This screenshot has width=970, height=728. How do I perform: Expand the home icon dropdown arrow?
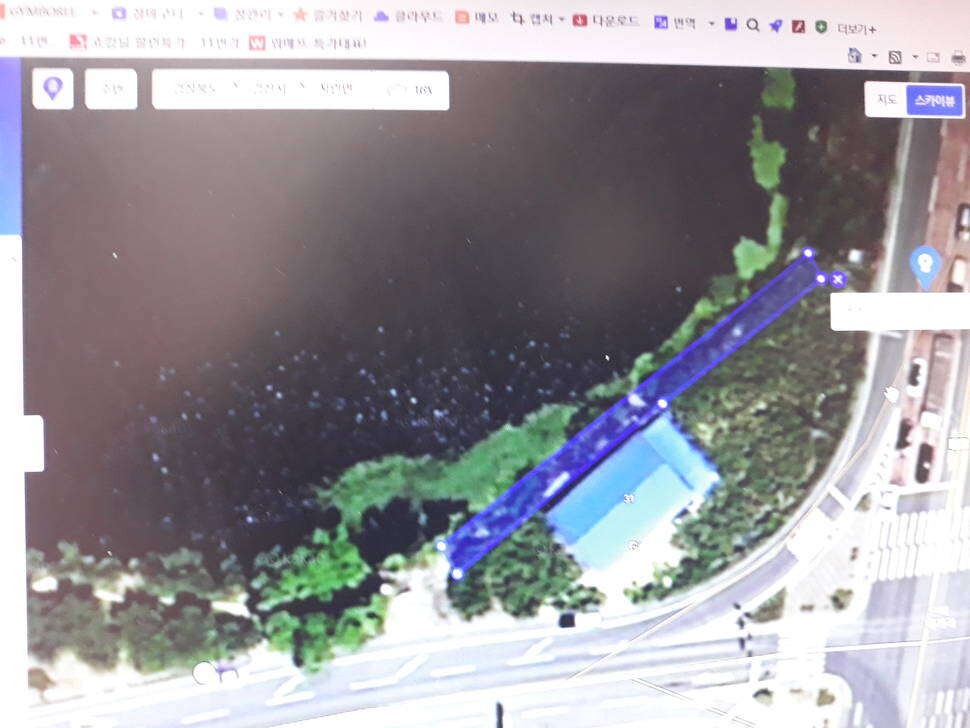pyautogui.click(x=874, y=56)
